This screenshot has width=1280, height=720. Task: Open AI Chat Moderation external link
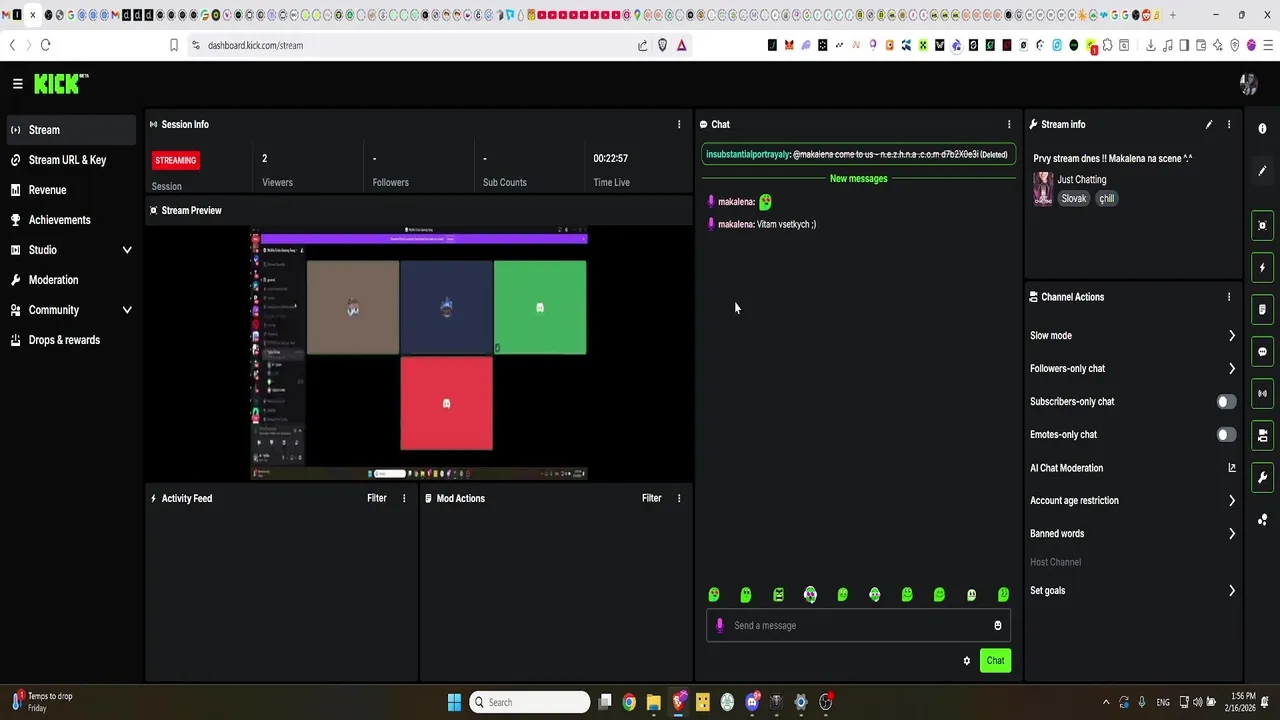1232,468
